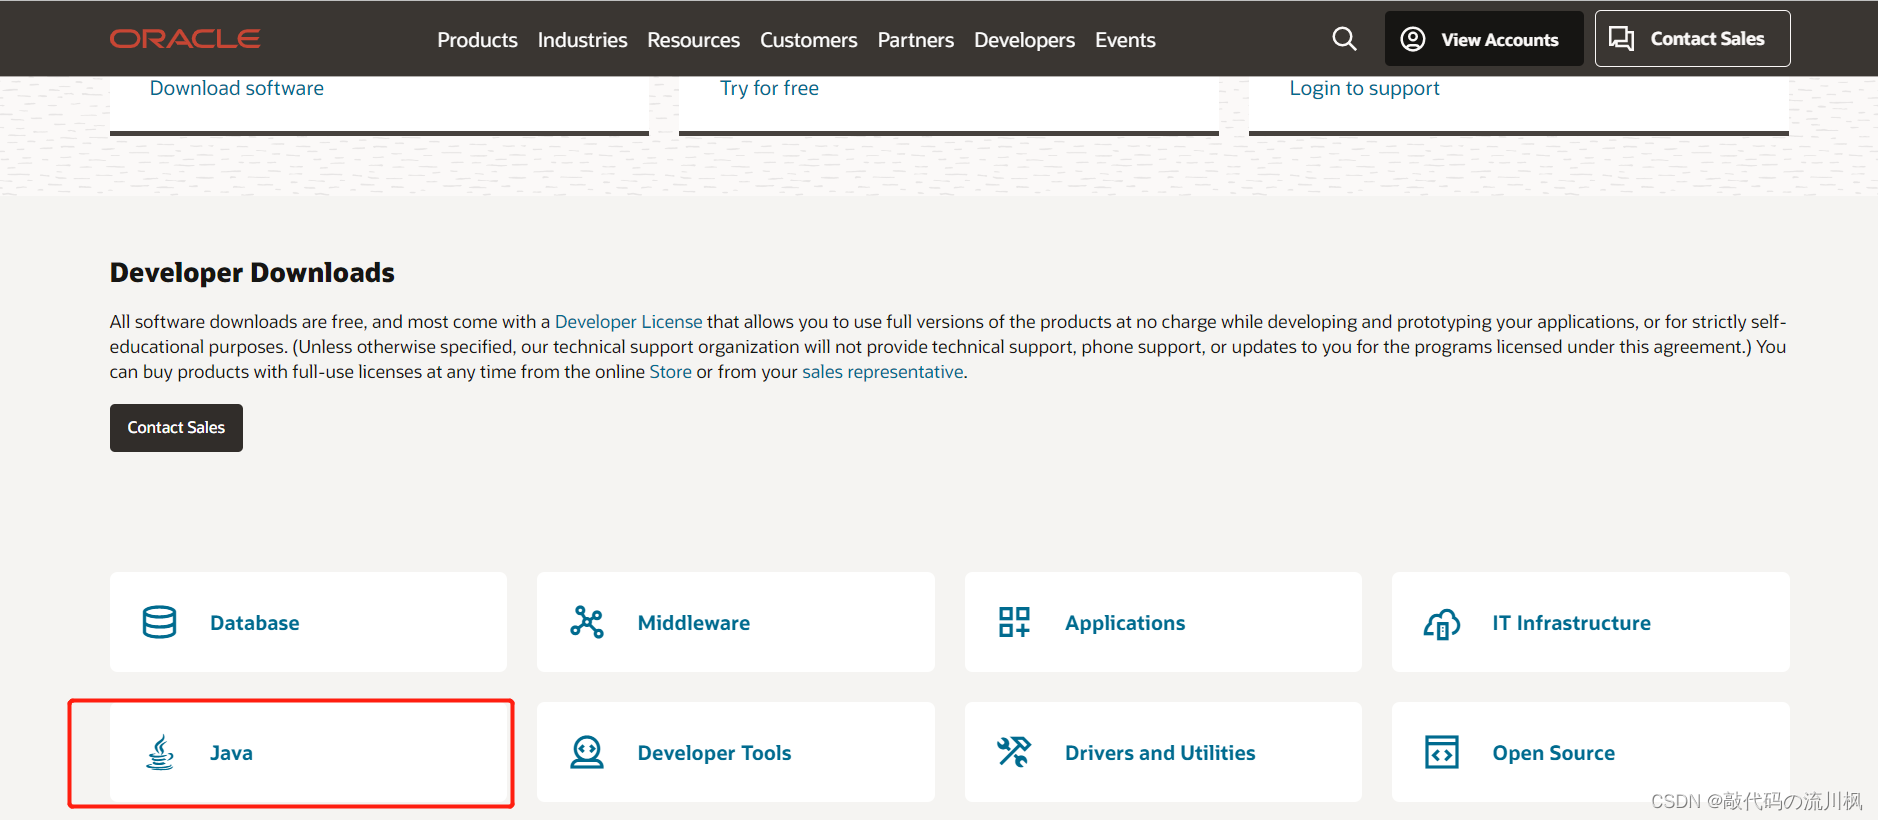Click the Drivers and Utilities tools icon
1878x820 pixels.
(1014, 752)
